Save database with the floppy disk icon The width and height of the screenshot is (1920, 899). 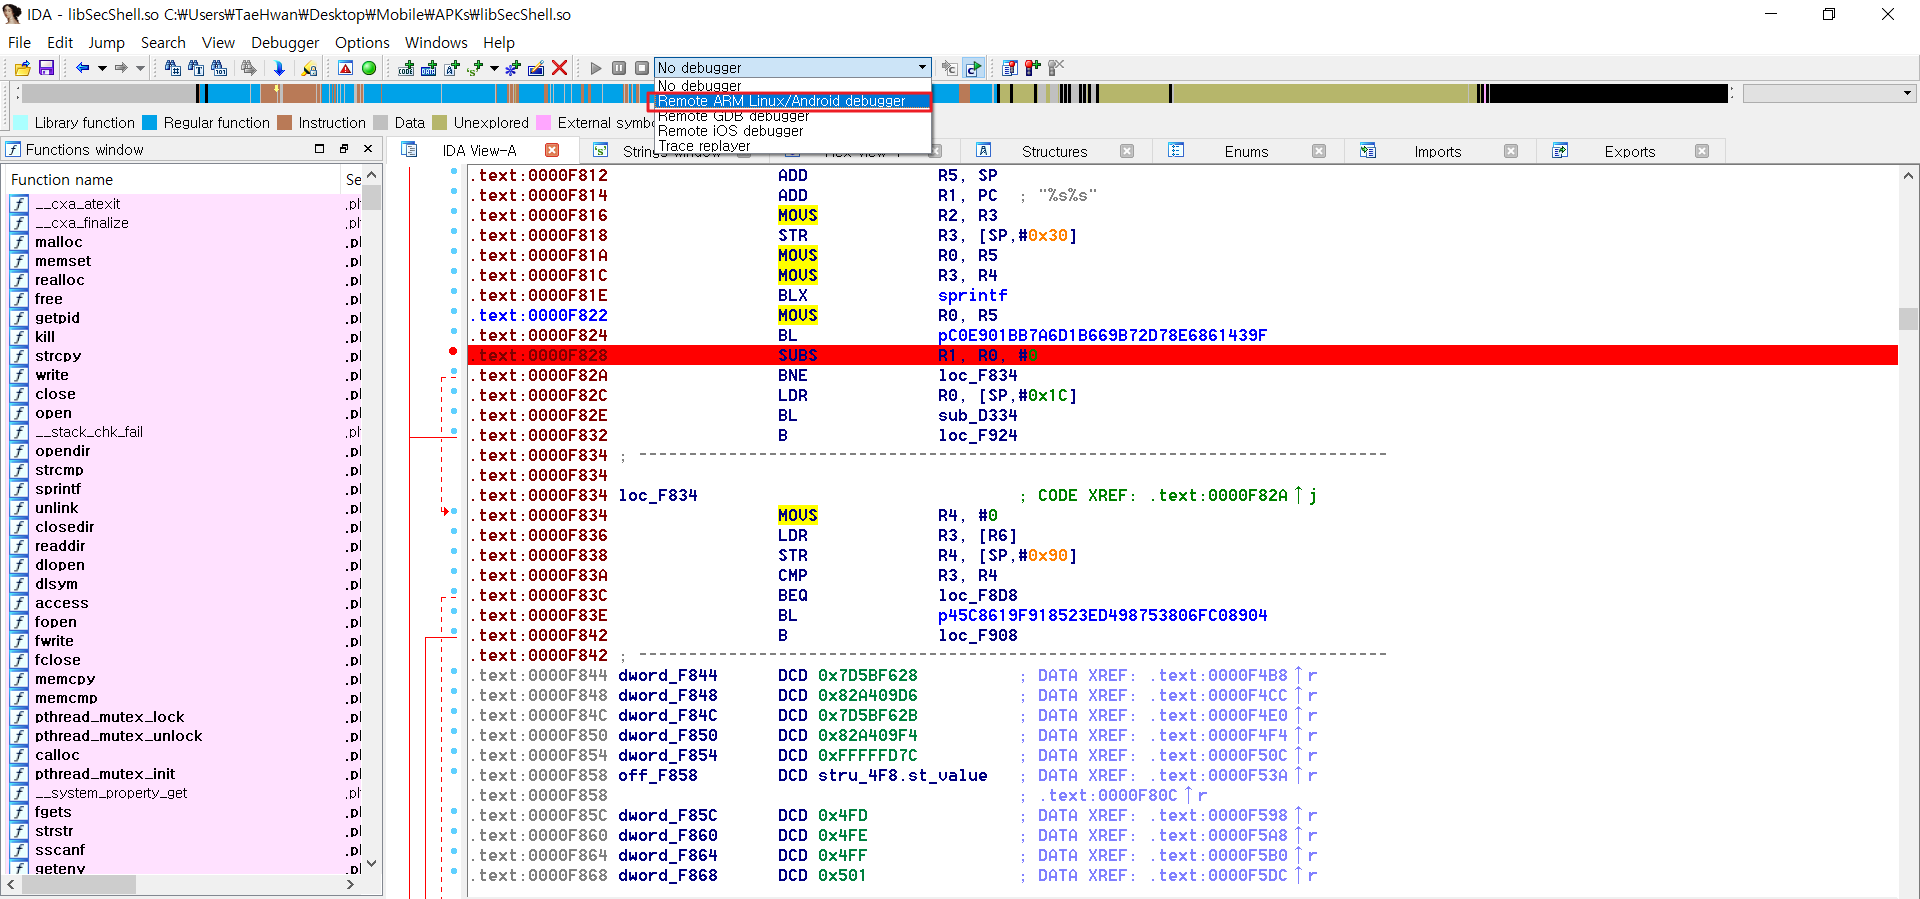[x=46, y=68]
